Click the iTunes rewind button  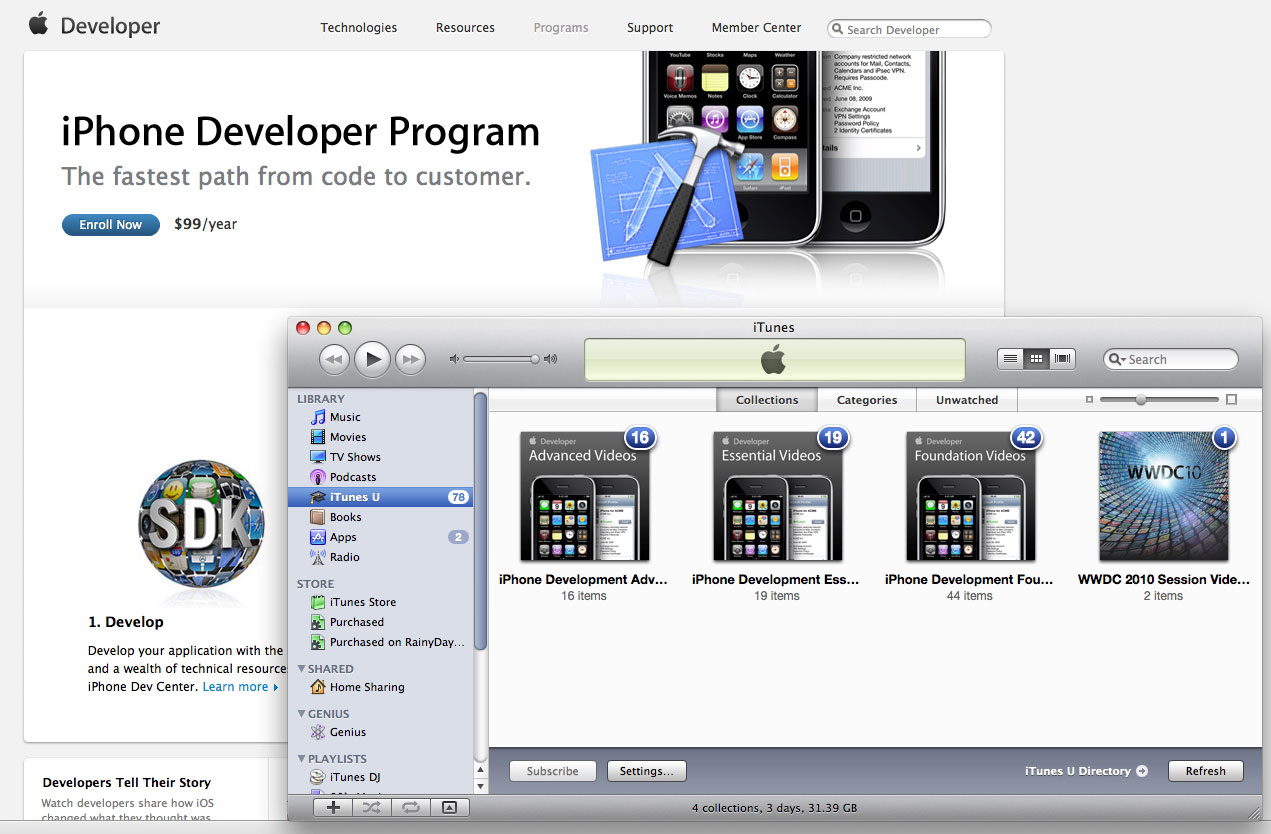334,359
